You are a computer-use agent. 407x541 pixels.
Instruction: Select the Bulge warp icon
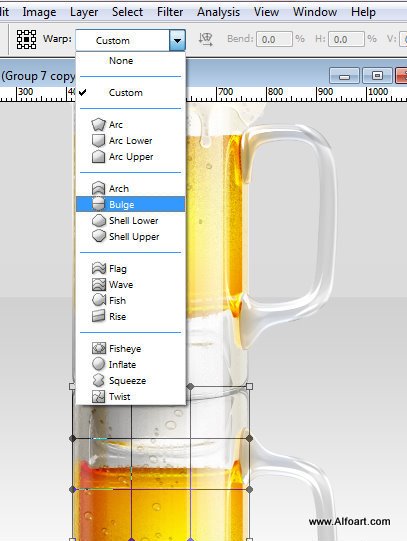click(98, 204)
